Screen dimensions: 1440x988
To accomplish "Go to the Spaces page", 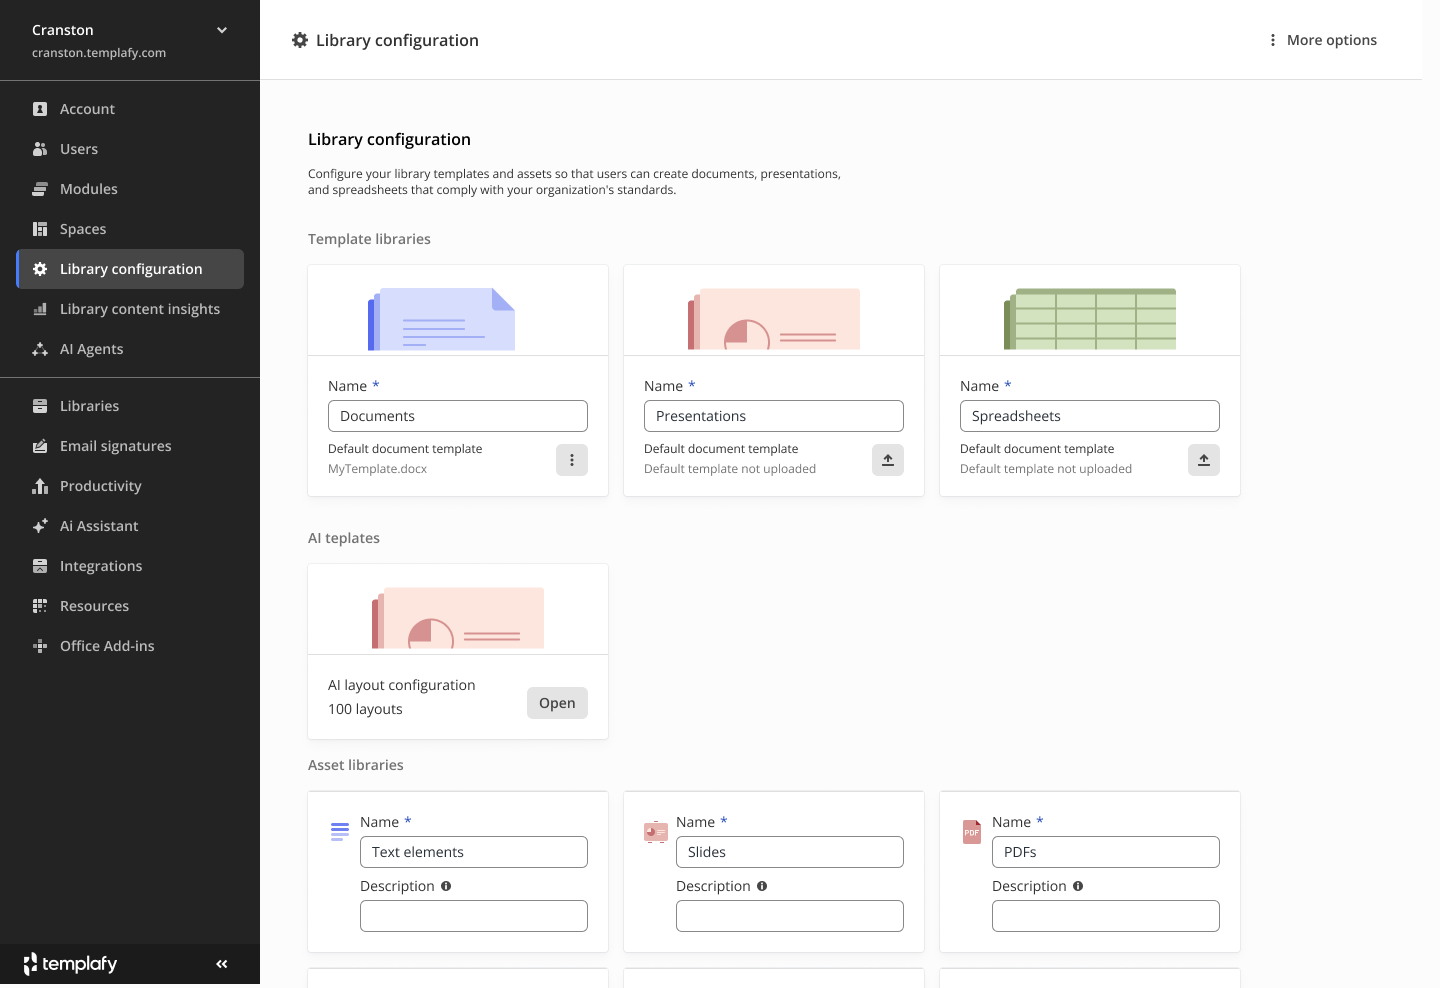I will pos(130,229).
